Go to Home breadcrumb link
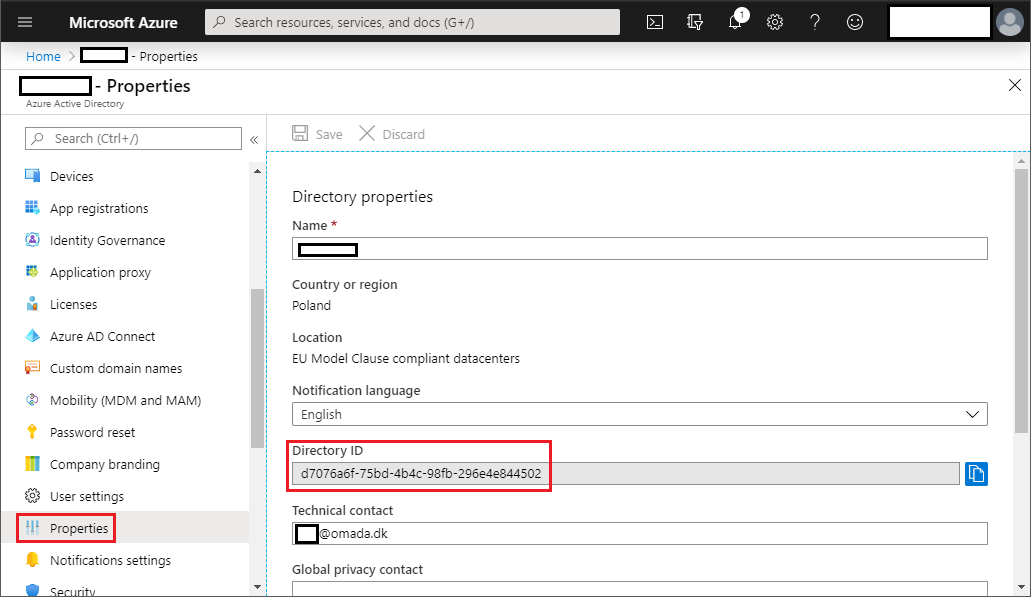The height and width of the screenshot is (597, 1031). pos(43,57)
